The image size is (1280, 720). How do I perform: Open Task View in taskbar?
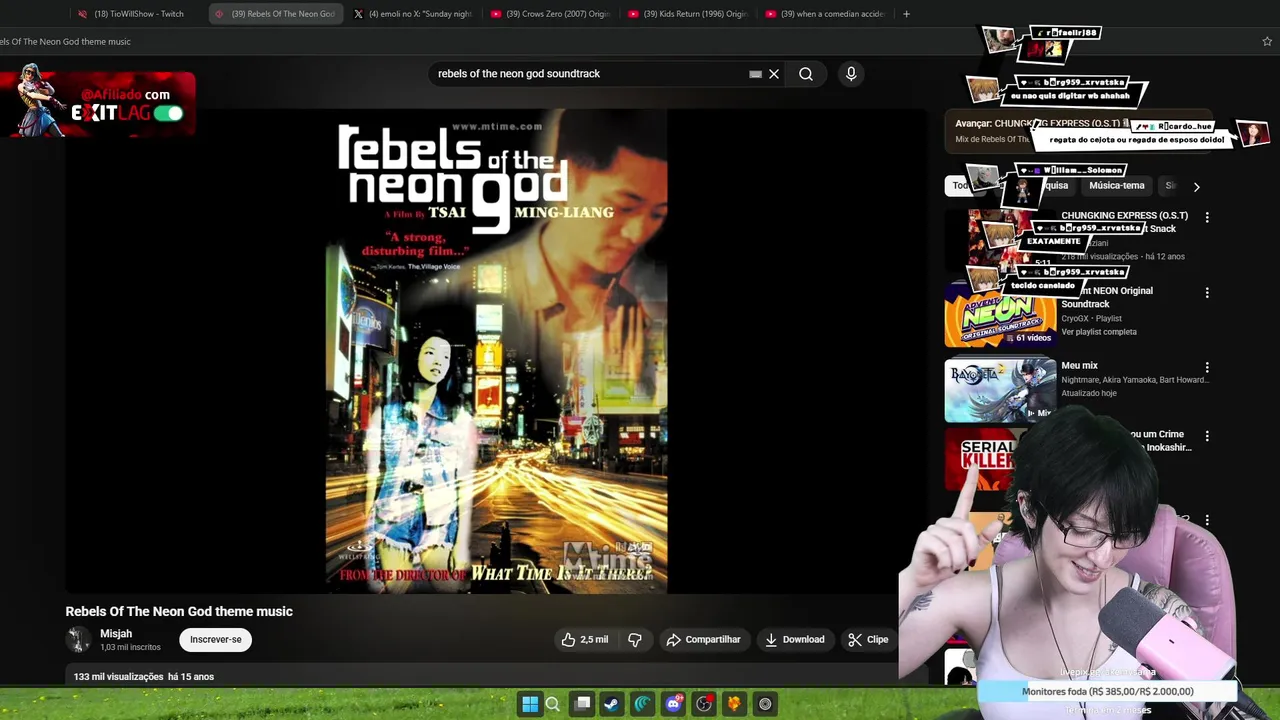(583, 704)
